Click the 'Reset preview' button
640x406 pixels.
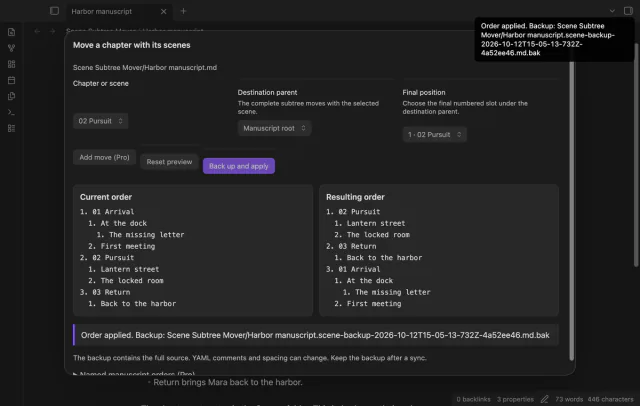coord(169,162)
